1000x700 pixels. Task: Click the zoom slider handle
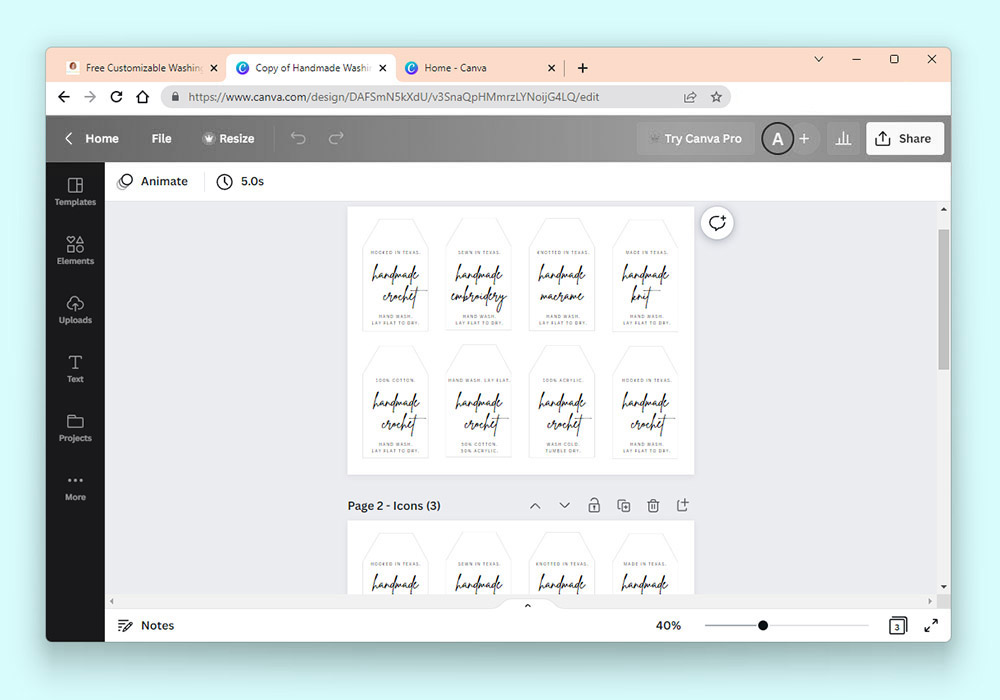click(x=763, y=625)
